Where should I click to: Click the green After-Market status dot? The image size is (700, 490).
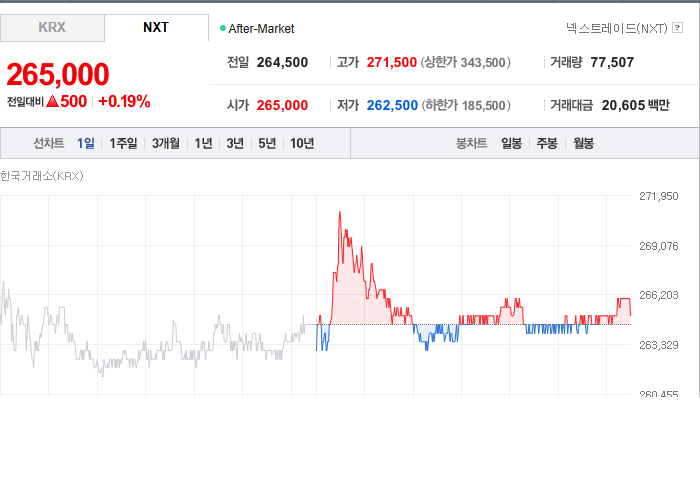tap(223, 29)
